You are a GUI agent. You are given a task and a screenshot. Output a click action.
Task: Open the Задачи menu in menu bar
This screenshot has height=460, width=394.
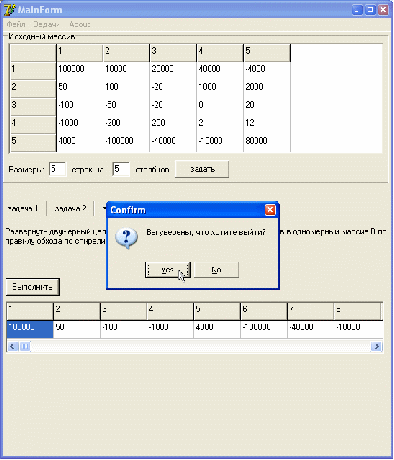[x=46, y=24]
